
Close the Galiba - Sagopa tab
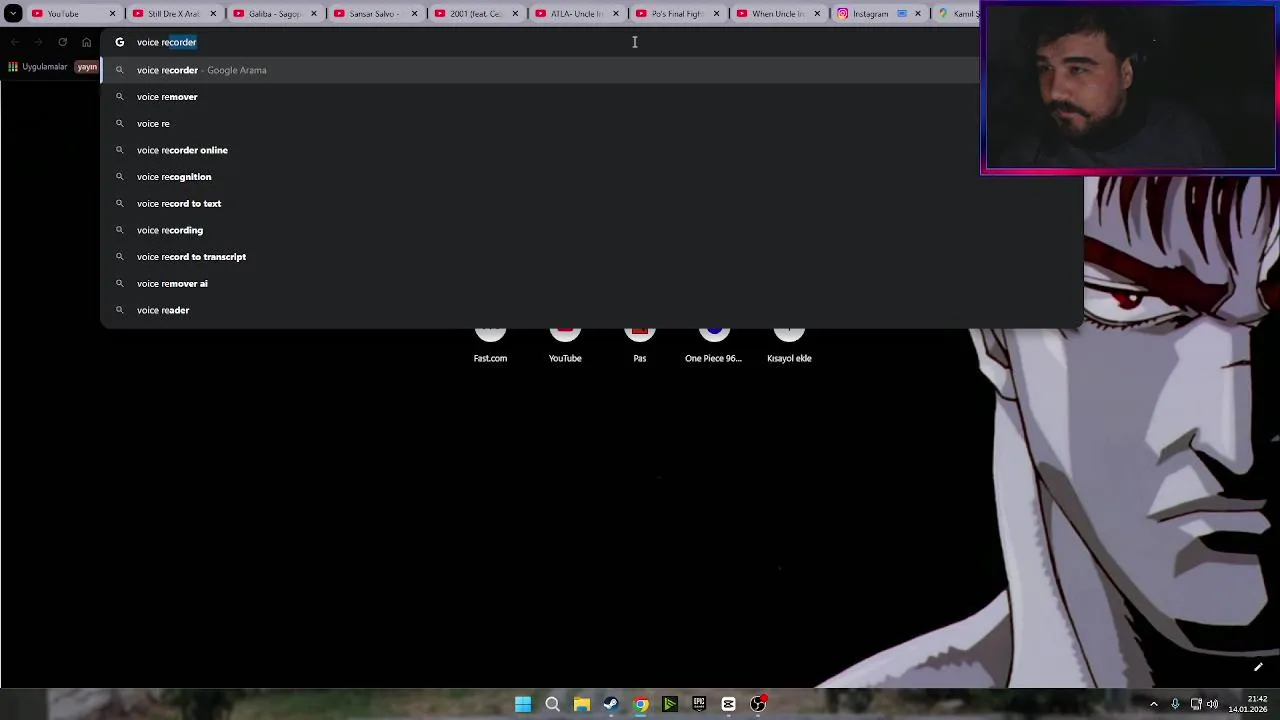click(314, 14)
